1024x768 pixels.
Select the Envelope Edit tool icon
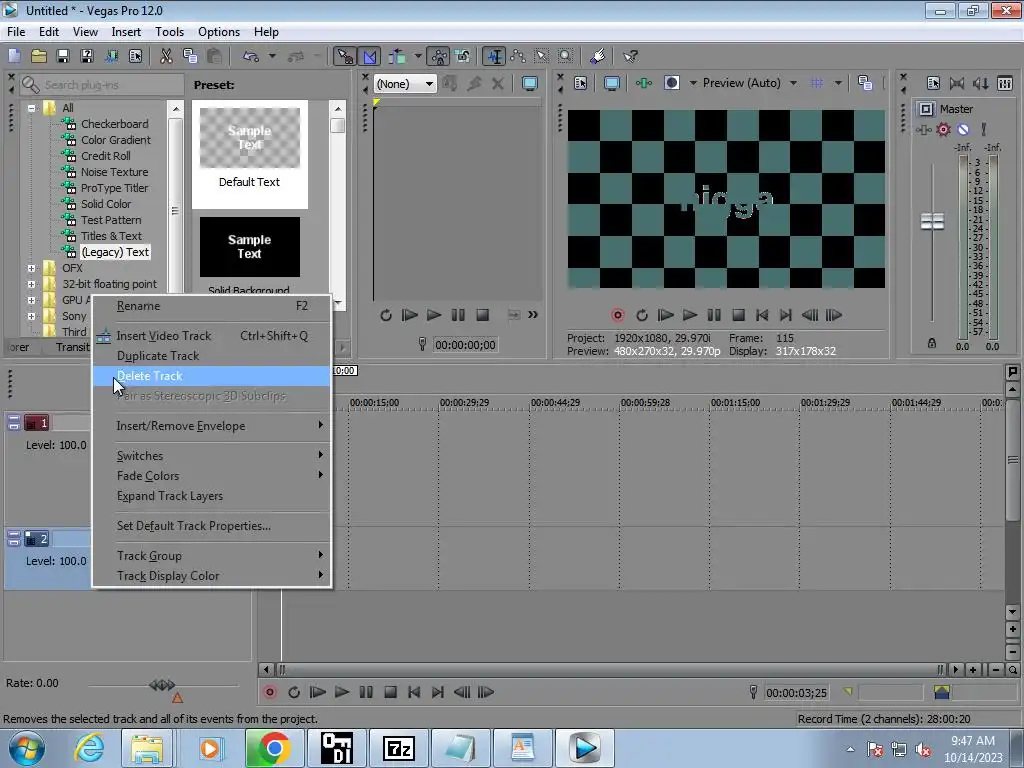pos(518,56)
